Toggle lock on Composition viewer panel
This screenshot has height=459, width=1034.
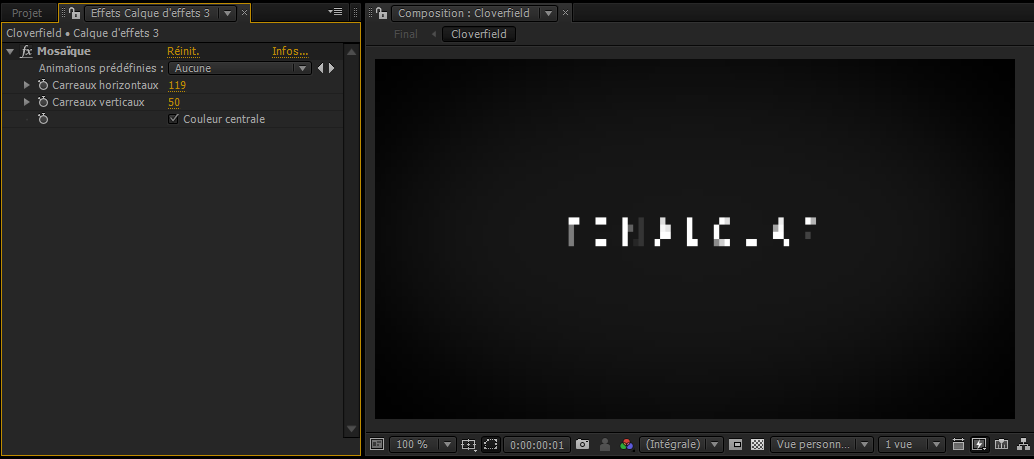click(380, 13)
